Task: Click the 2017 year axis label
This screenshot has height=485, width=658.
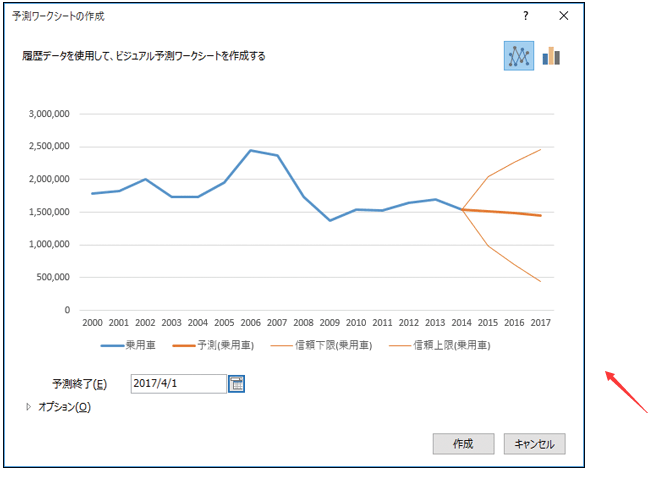Action: pos(540,323)
